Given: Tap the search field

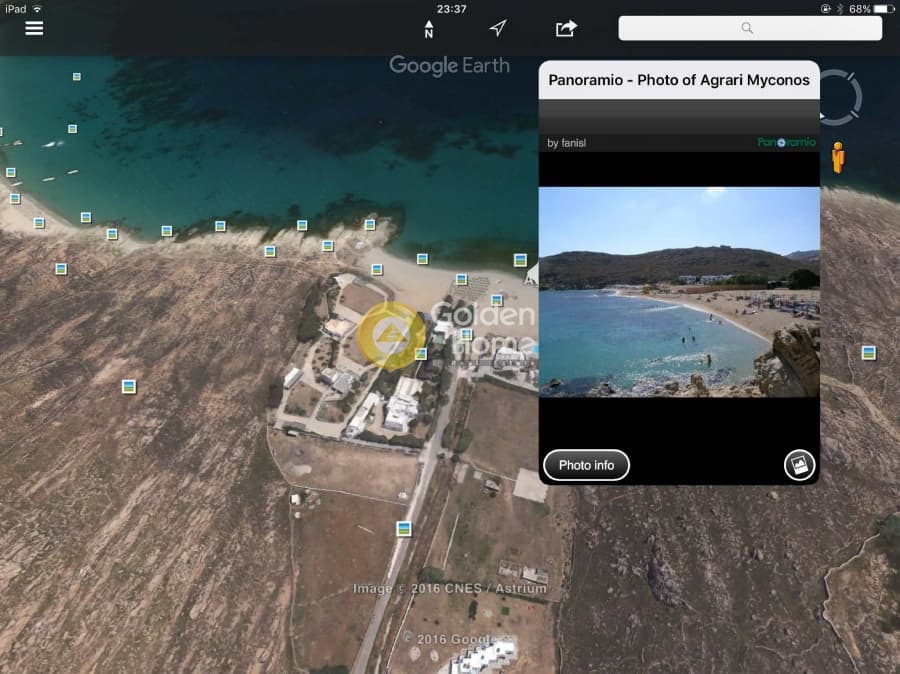Looking at the screenshot, I should coord(750,28).
